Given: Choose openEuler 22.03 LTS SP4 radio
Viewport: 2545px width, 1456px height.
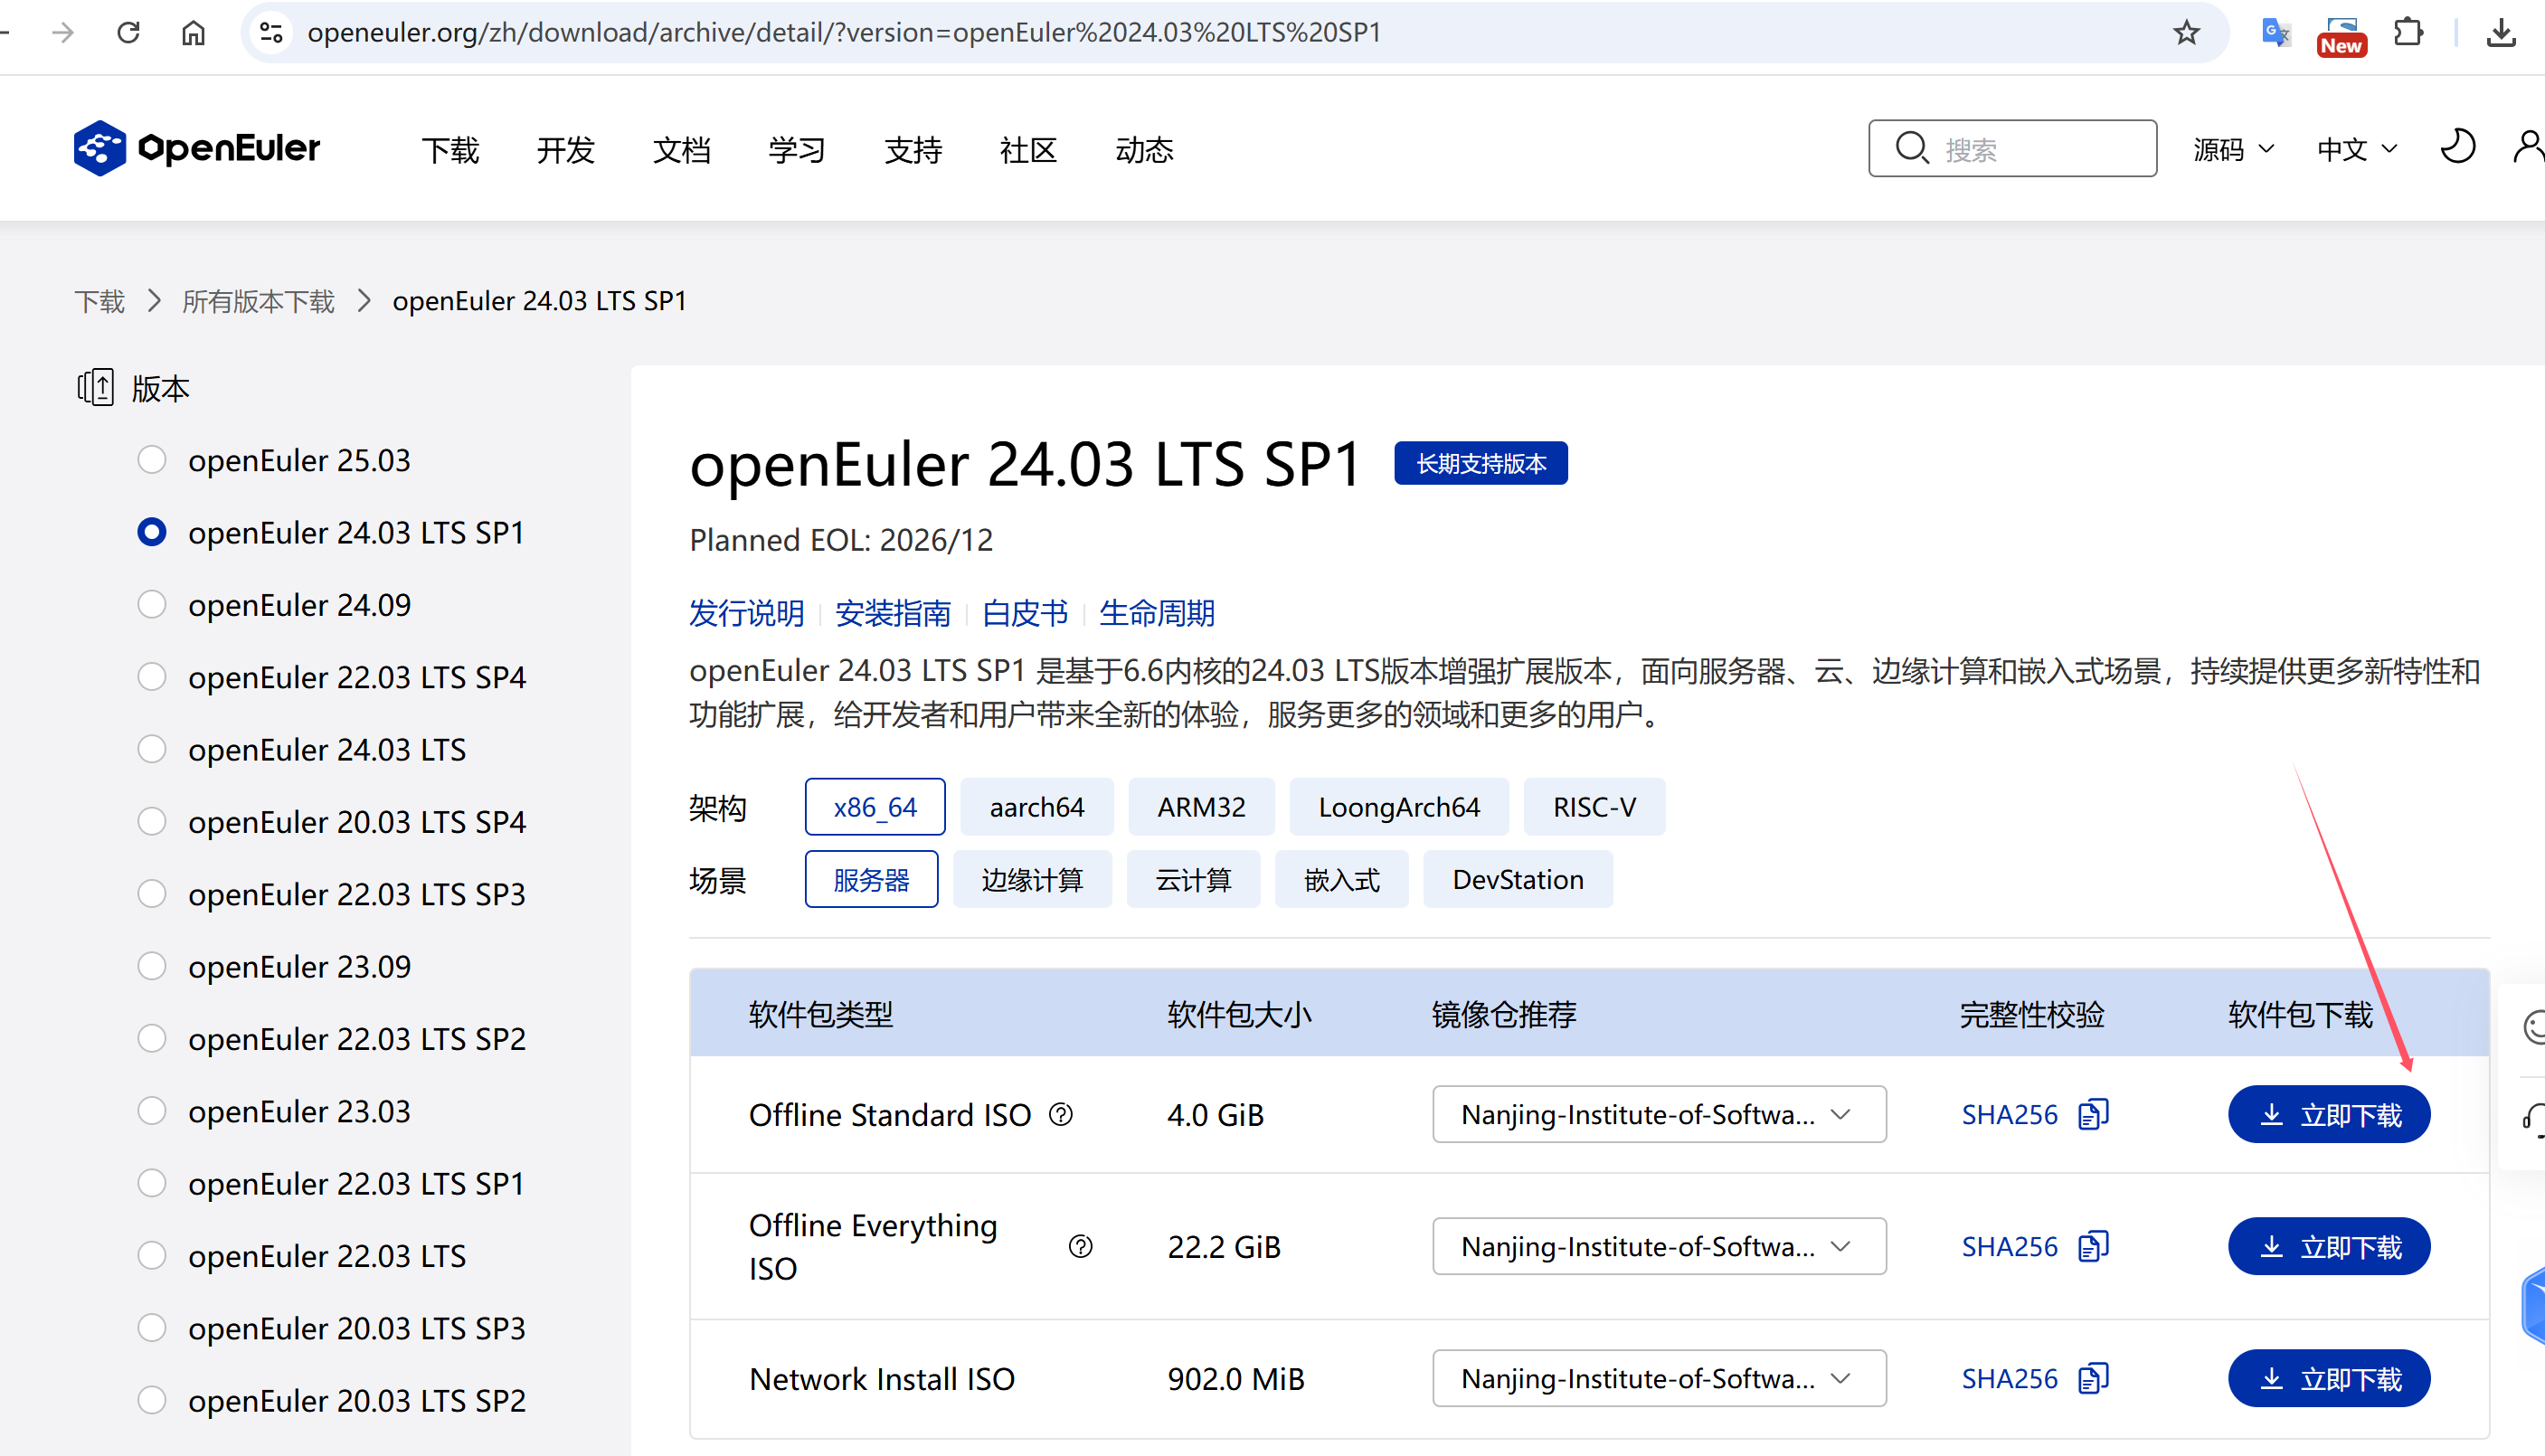Looking at the screenshot, I should click(x=152, y=677).
